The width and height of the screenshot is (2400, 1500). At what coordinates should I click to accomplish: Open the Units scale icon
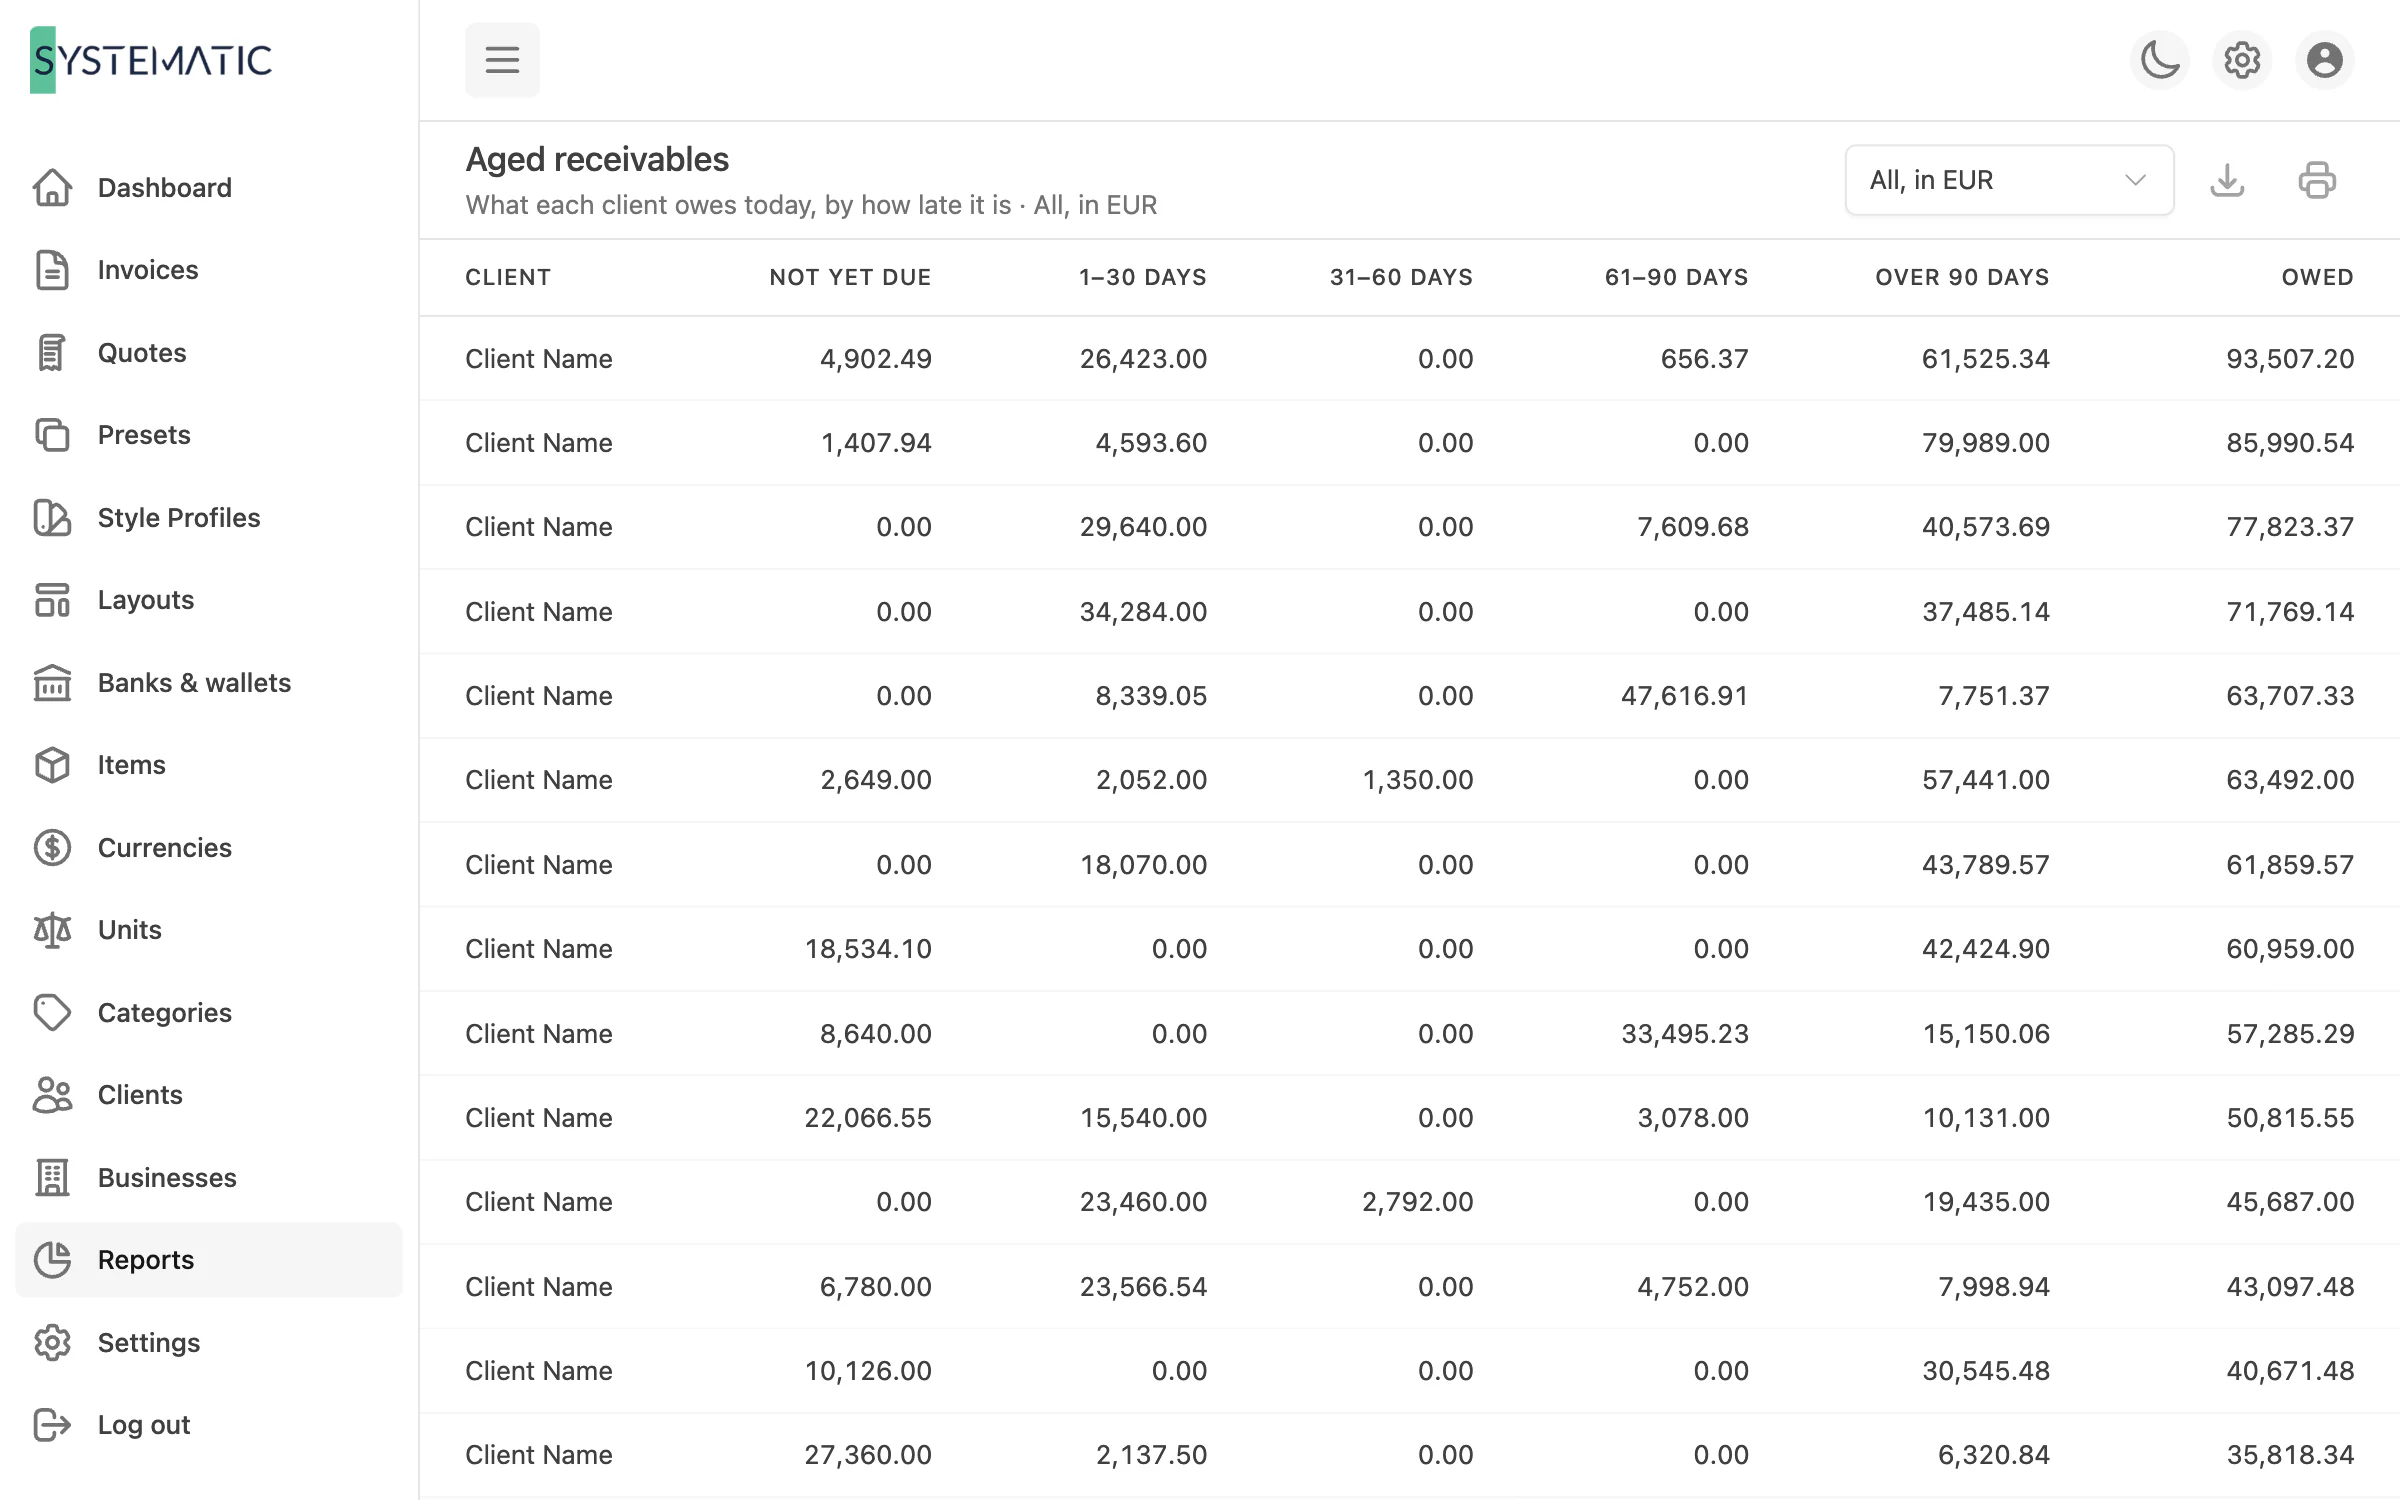point(52,930)
